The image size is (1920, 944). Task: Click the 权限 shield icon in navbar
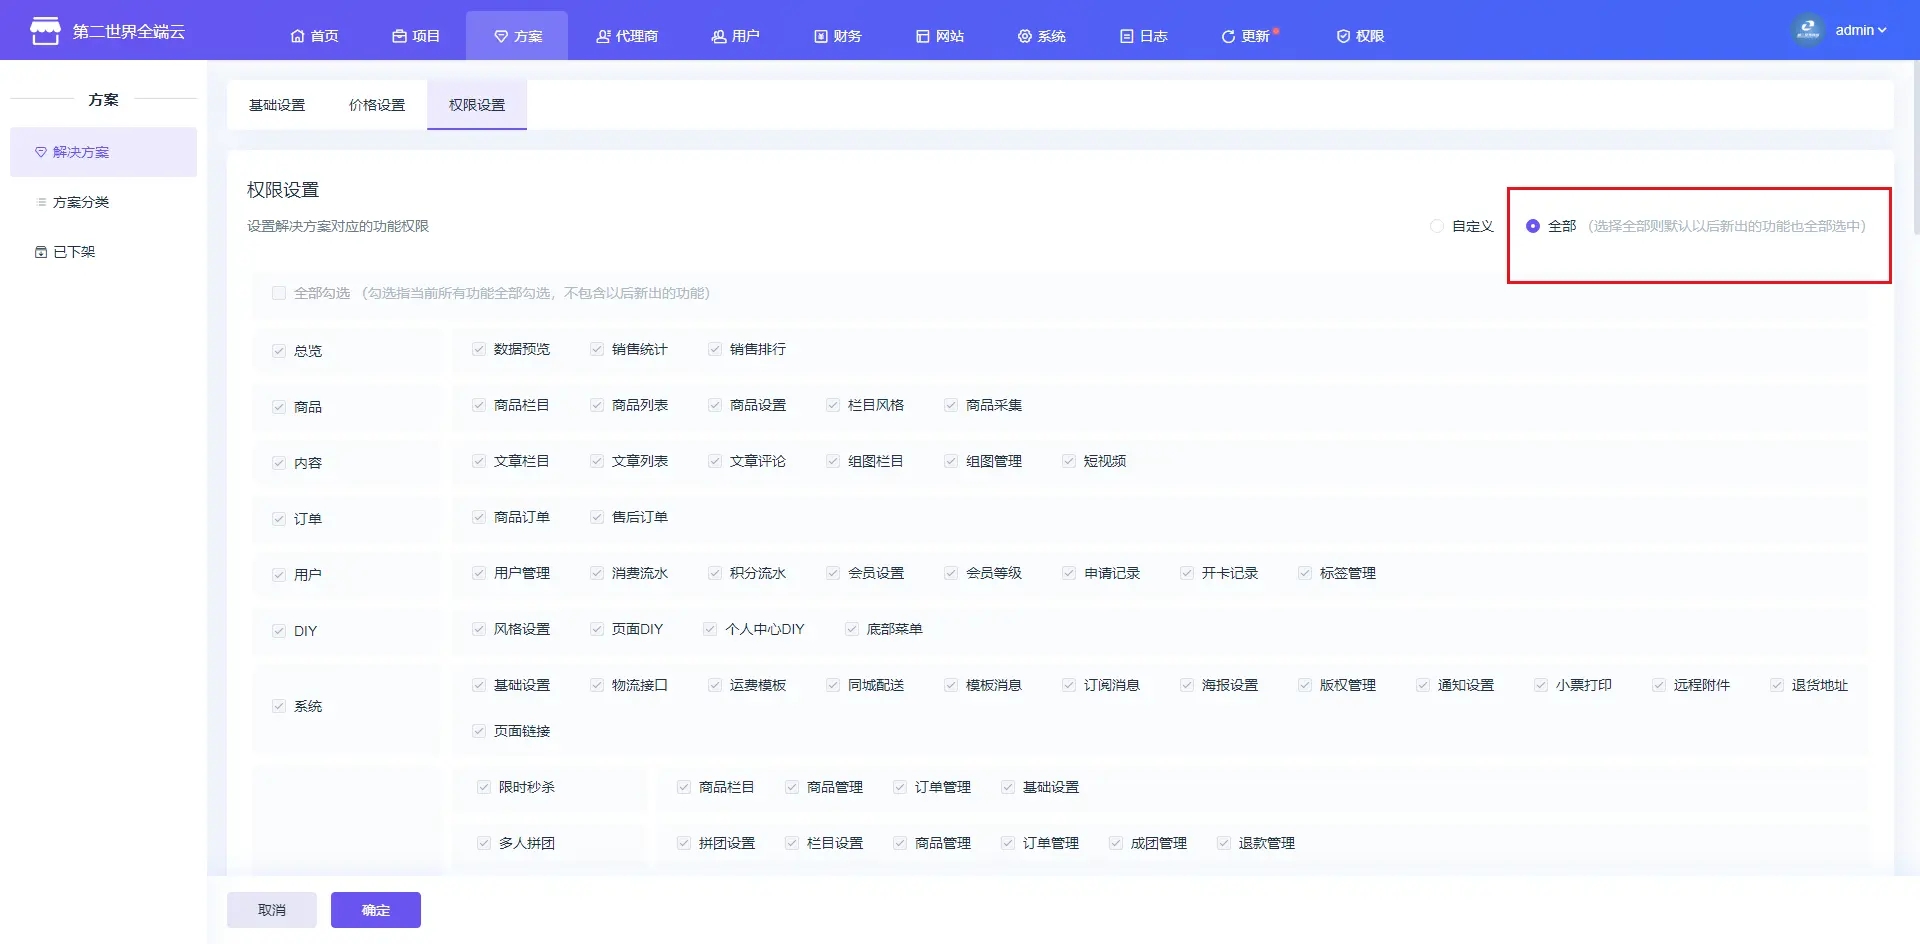(x=1343, y=36)
